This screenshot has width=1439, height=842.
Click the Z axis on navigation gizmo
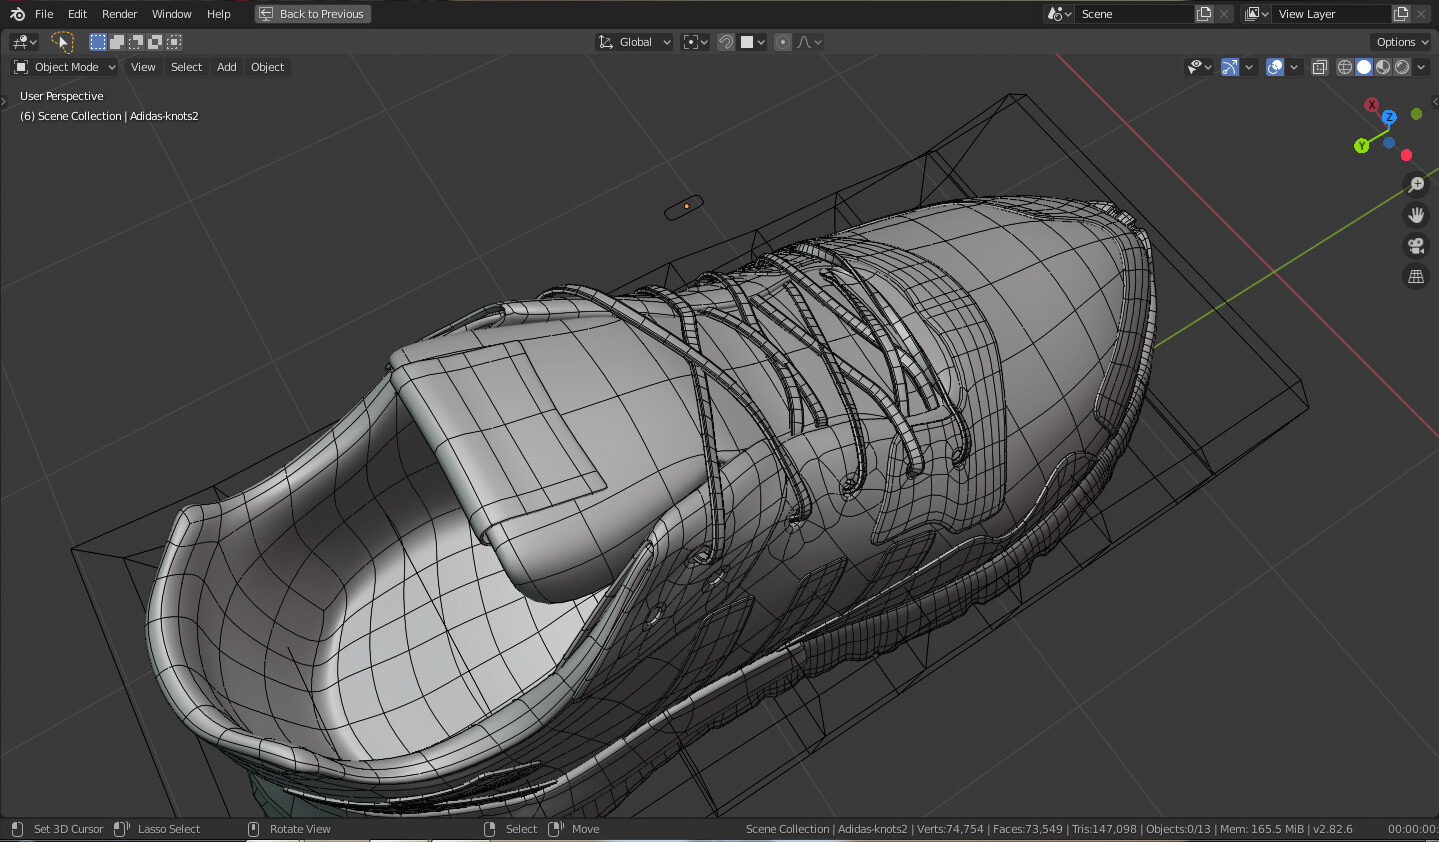(1389, 117)
